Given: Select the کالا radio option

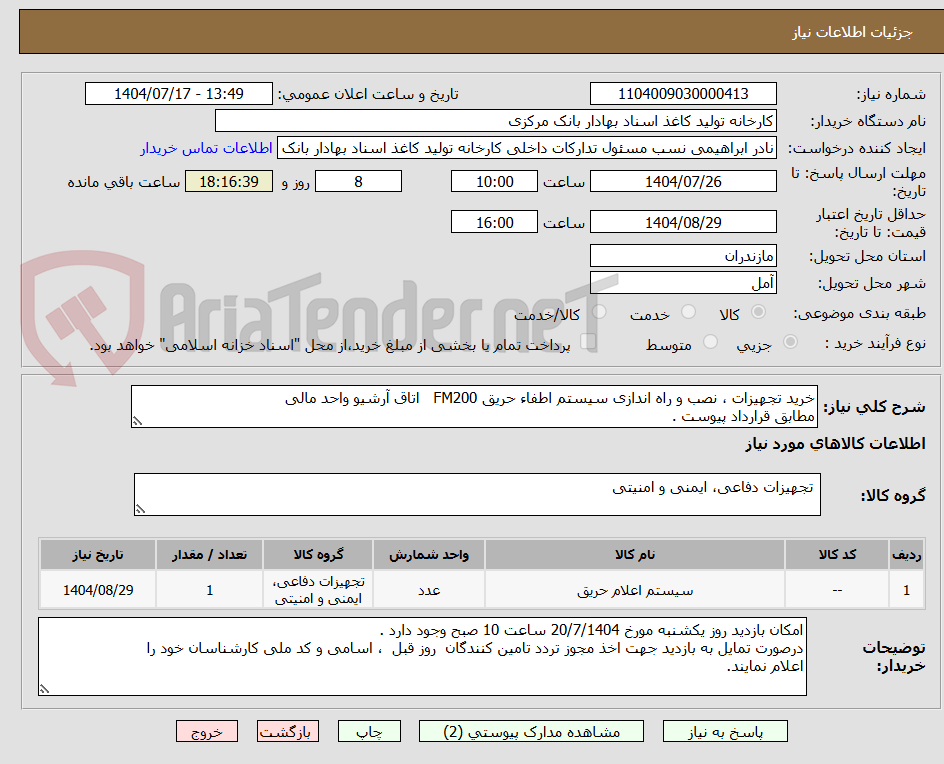Looking at the screenshot, I should (x=758, y=312).
